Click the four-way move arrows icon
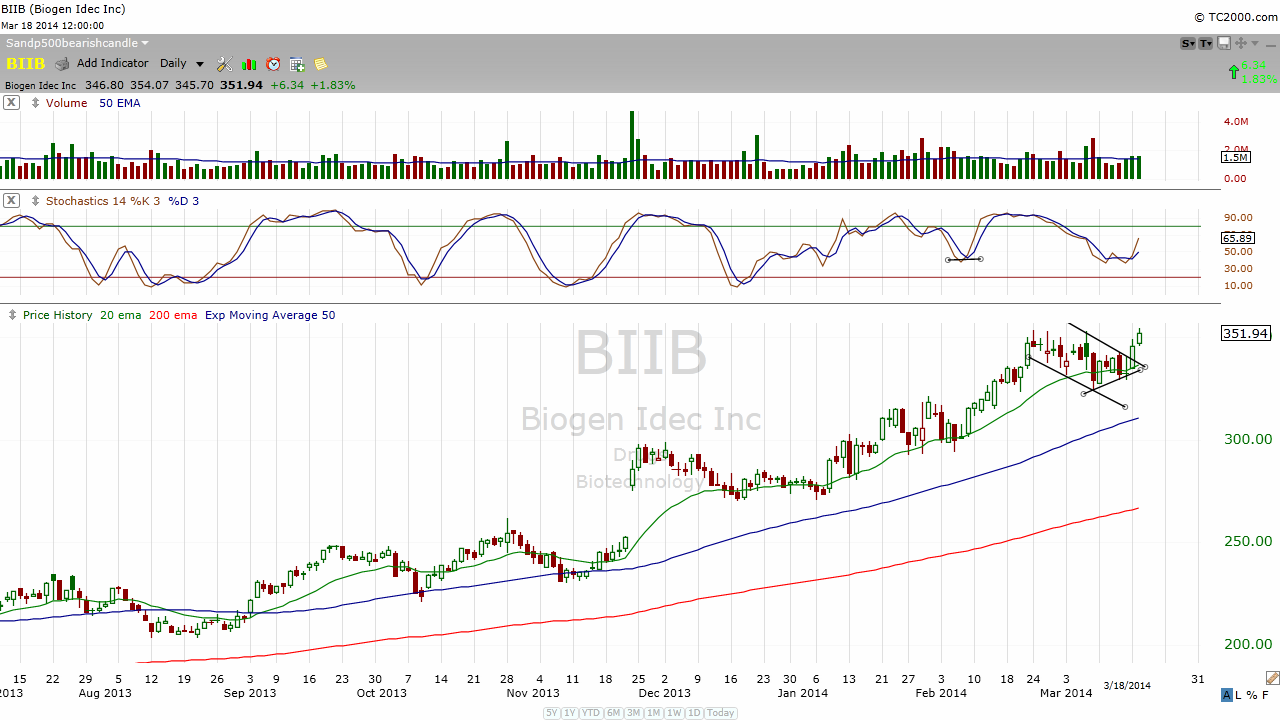 click(x=1241, y=43)
